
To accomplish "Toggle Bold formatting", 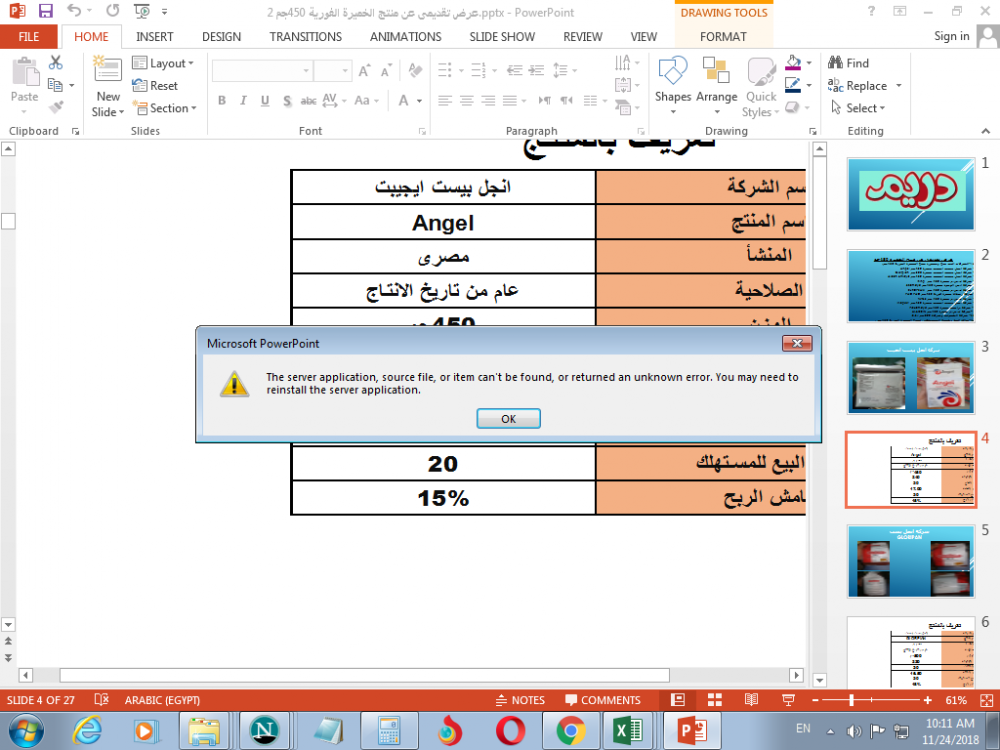I will pos(222,100).
